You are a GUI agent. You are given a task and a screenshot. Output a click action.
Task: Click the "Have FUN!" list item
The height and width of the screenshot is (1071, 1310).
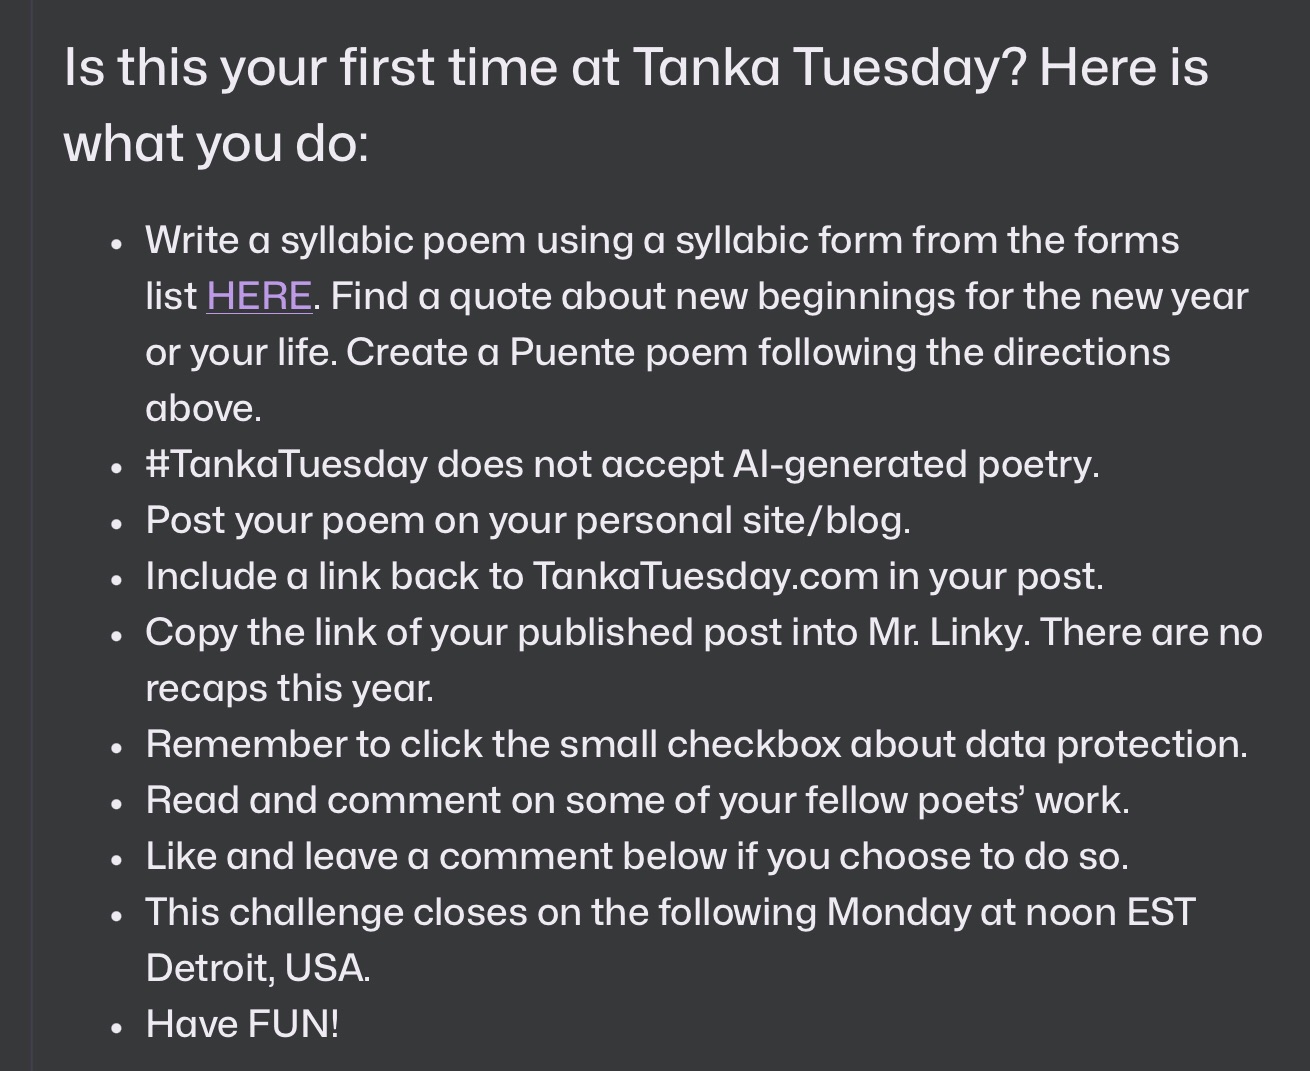coord(242,1025)
